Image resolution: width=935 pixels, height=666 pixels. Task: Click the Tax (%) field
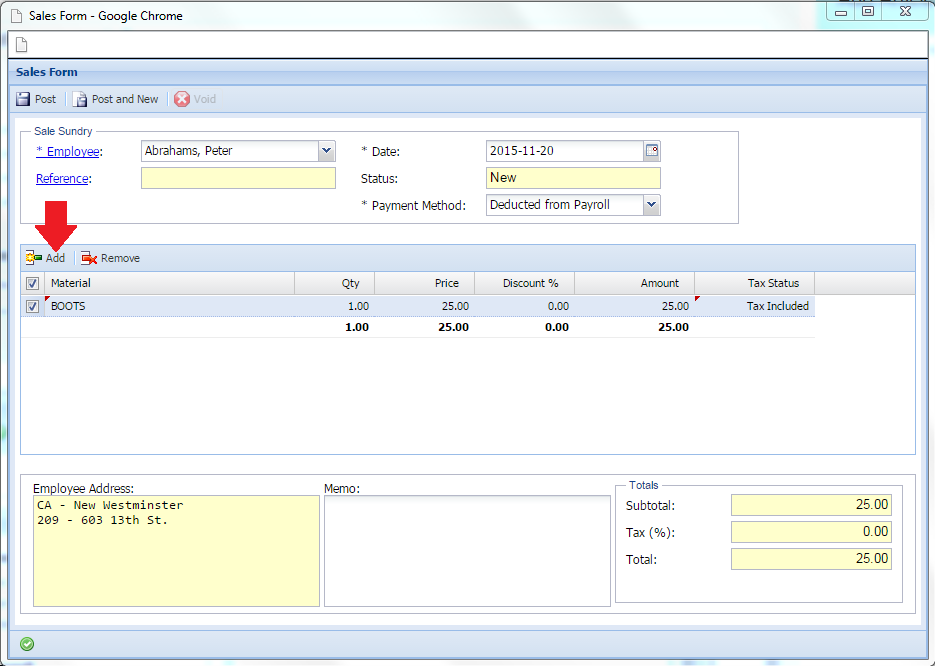tap(811, 532)
